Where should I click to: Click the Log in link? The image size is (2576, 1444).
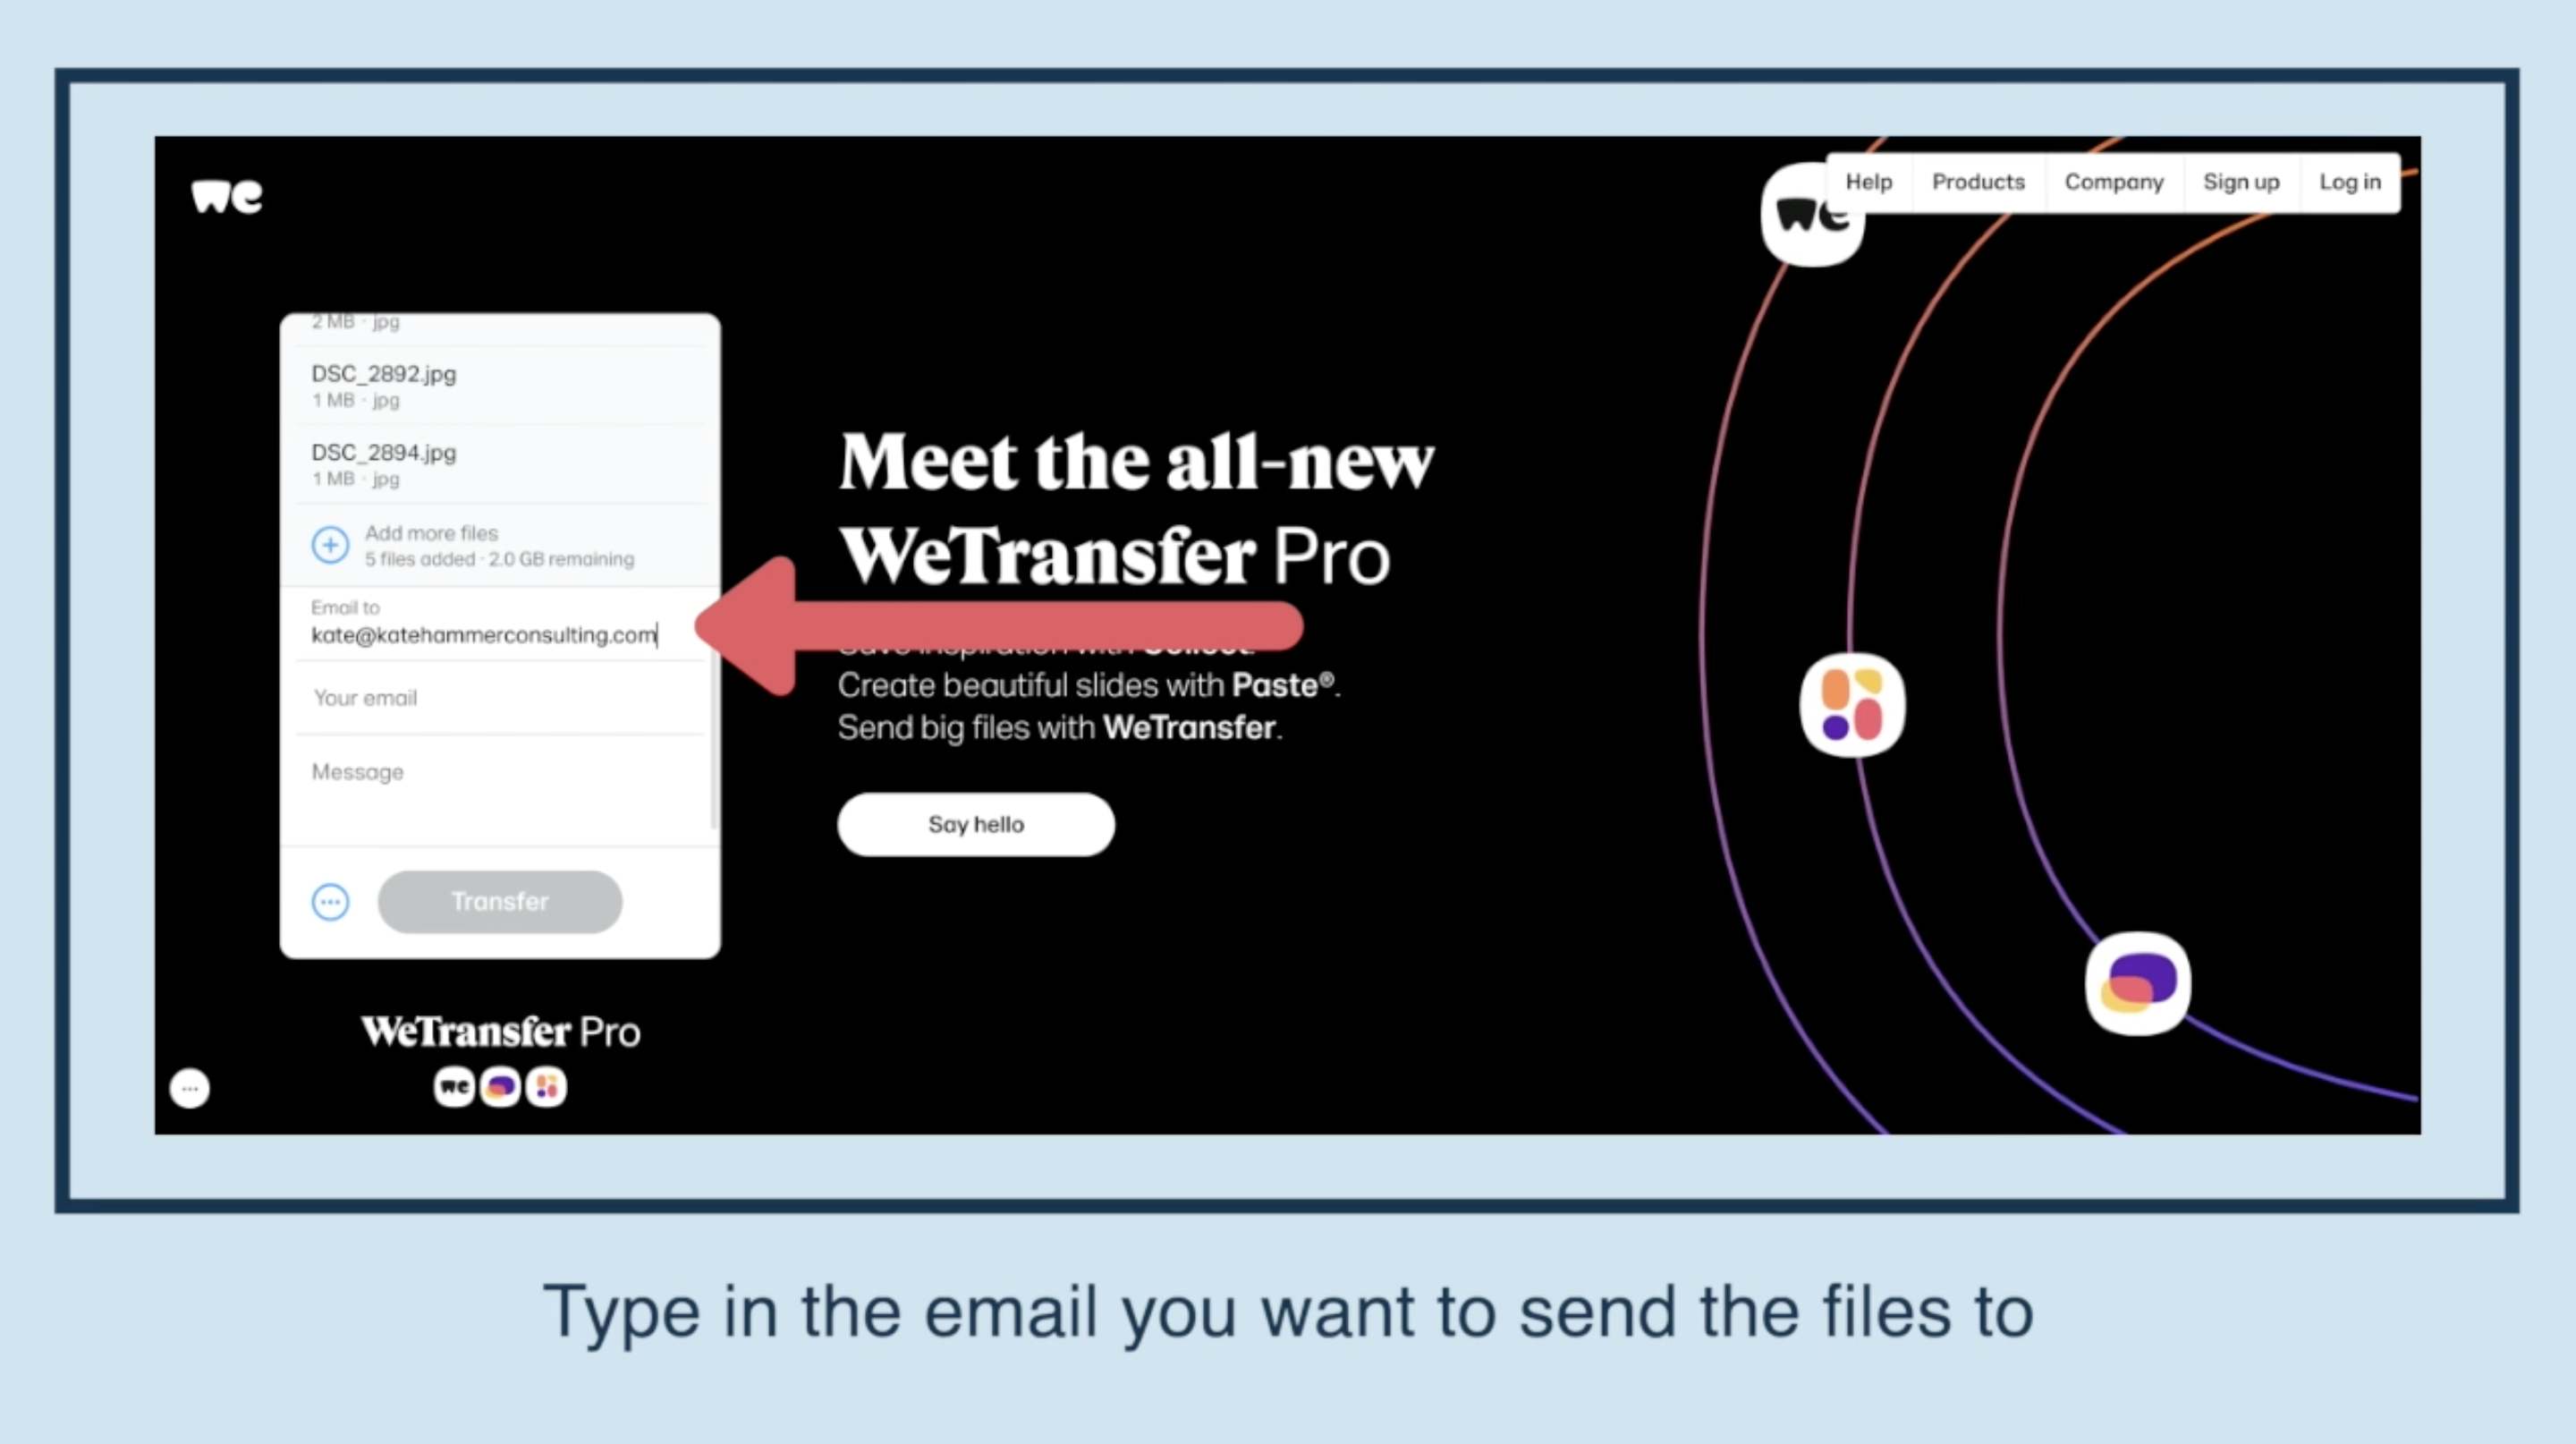2350,181
